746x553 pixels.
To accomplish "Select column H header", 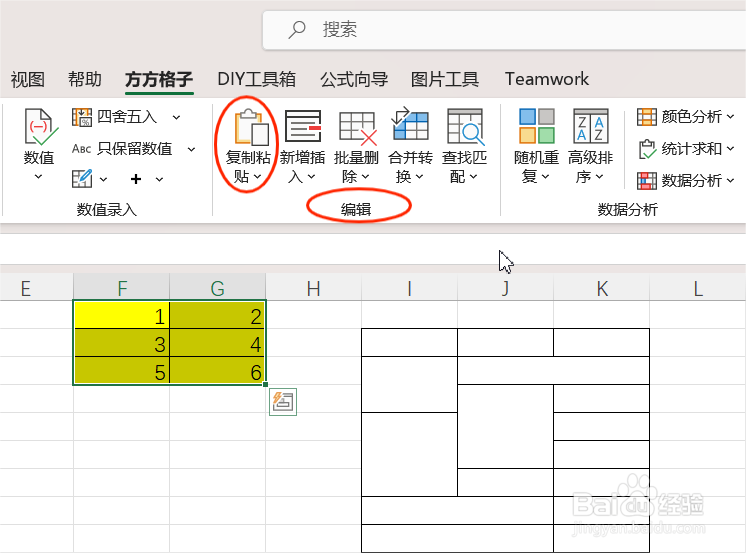I will tap(314, 288).
